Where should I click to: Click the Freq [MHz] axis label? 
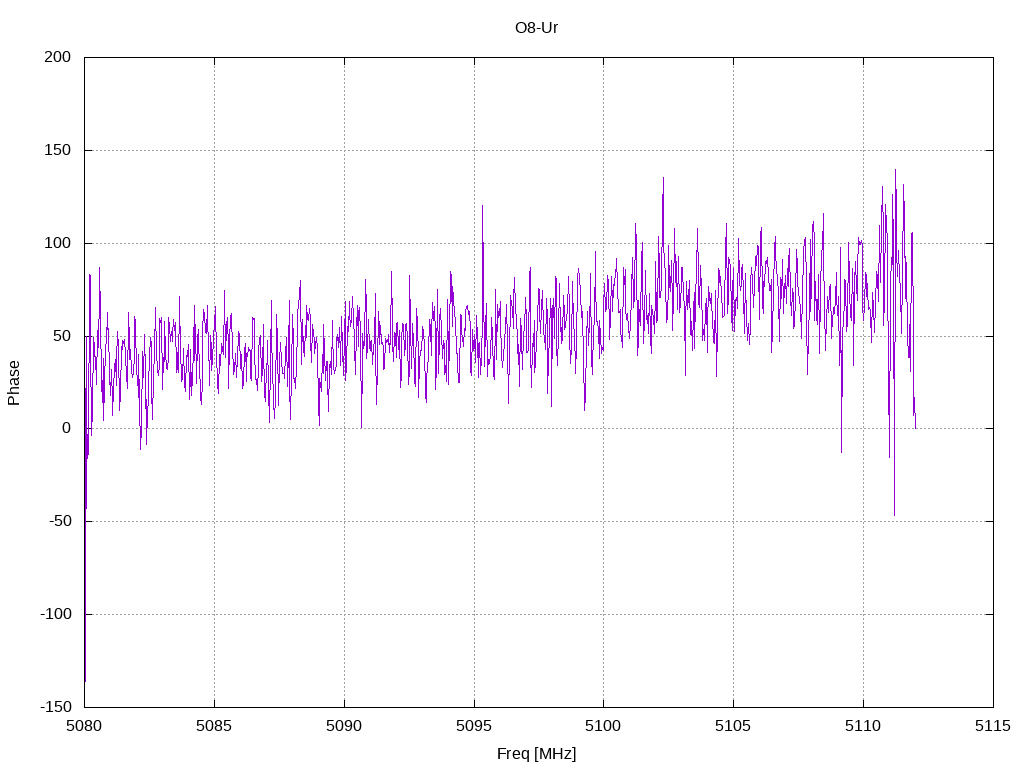click(536, 754)
